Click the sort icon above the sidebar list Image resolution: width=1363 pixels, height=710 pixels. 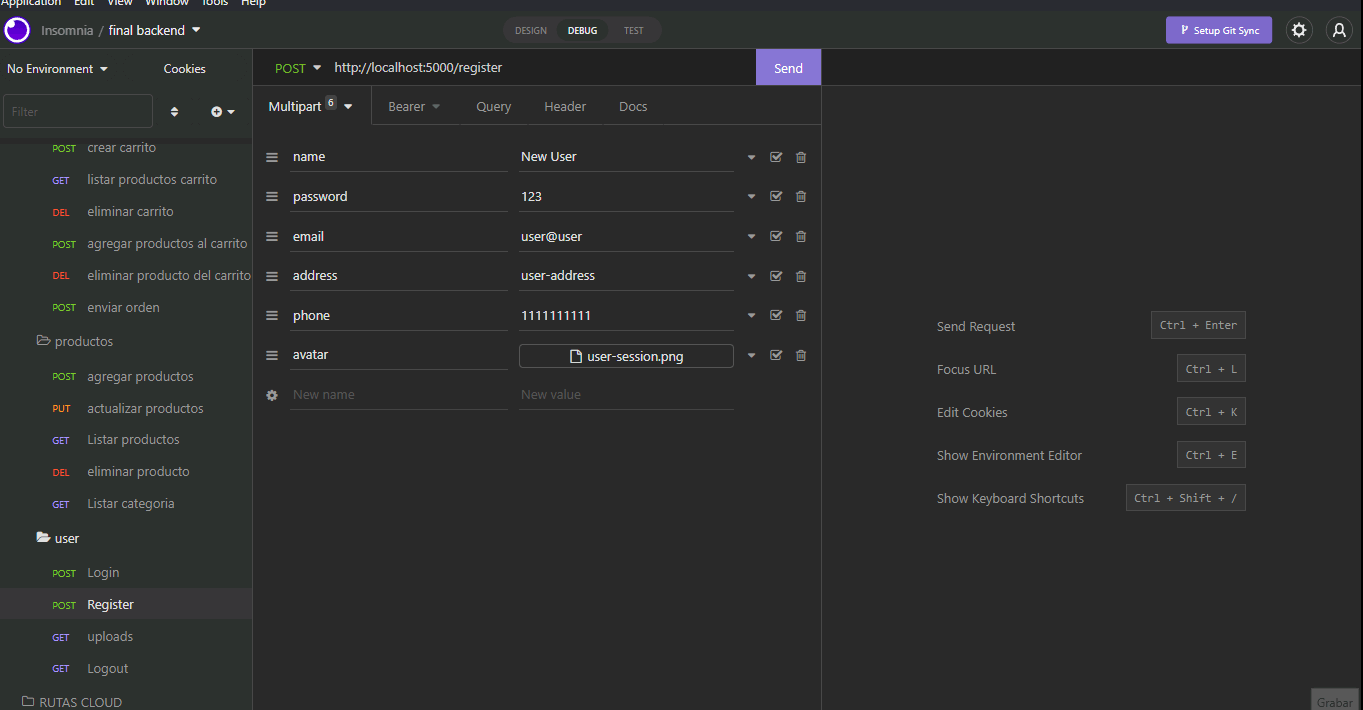pos(174,111)
